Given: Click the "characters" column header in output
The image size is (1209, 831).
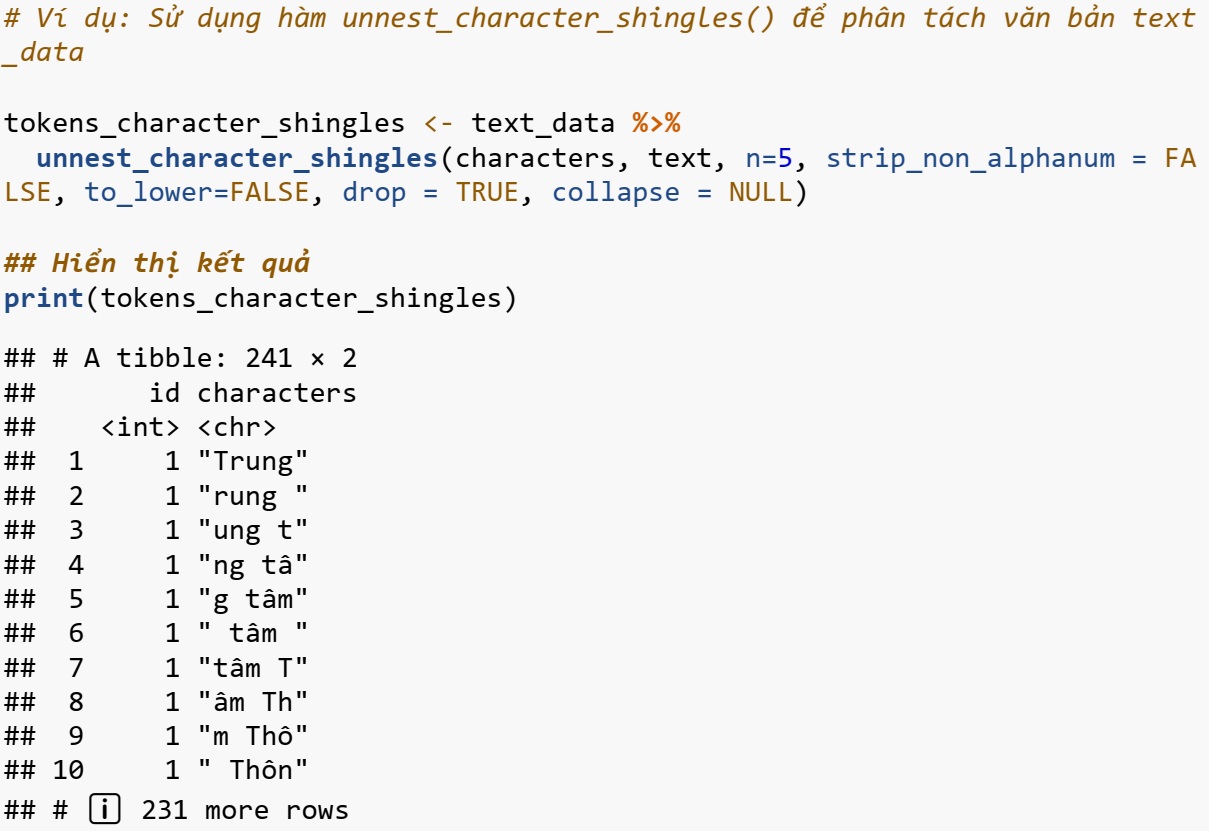Looking at the screenshot, I should [x=277, y=392].
